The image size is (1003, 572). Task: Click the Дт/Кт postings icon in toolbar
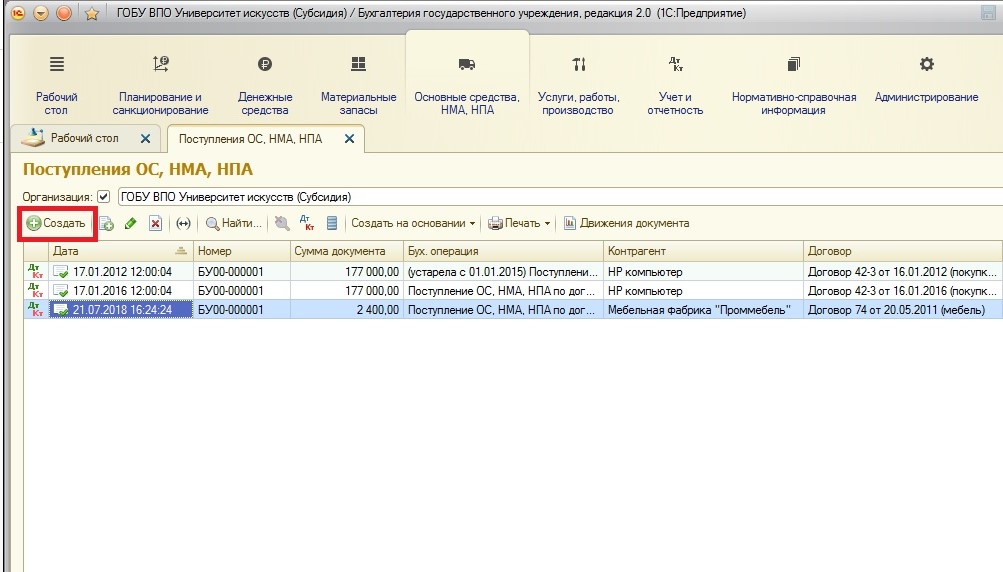click(307, 224)
